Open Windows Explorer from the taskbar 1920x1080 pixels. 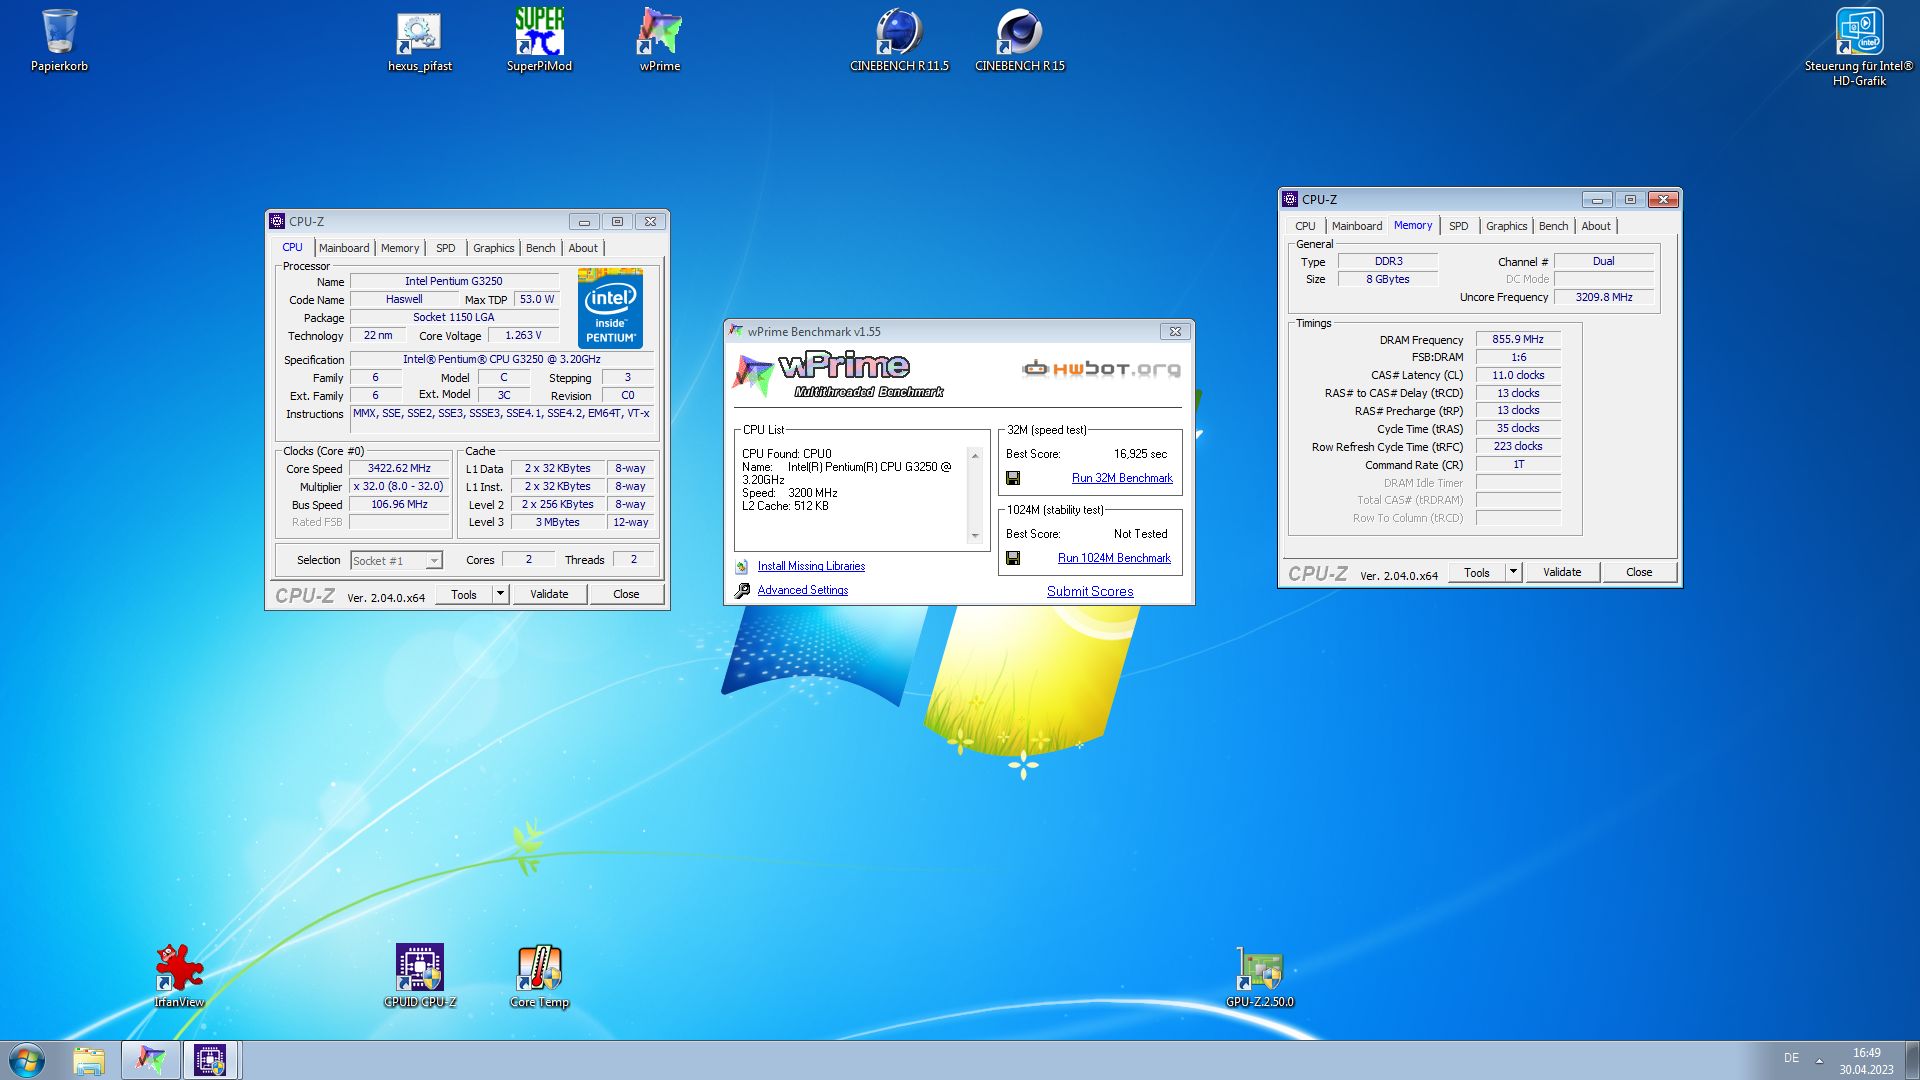[x=89, y=1060]
